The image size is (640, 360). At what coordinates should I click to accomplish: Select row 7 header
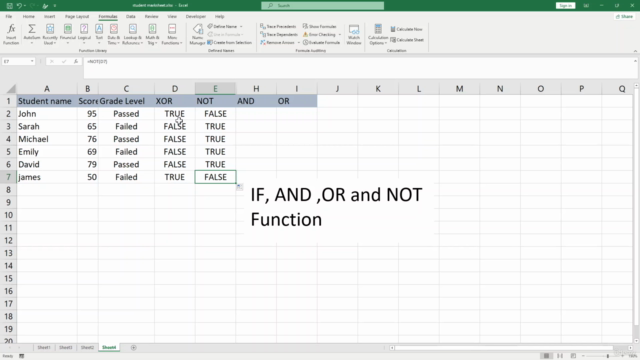[8, 177]
